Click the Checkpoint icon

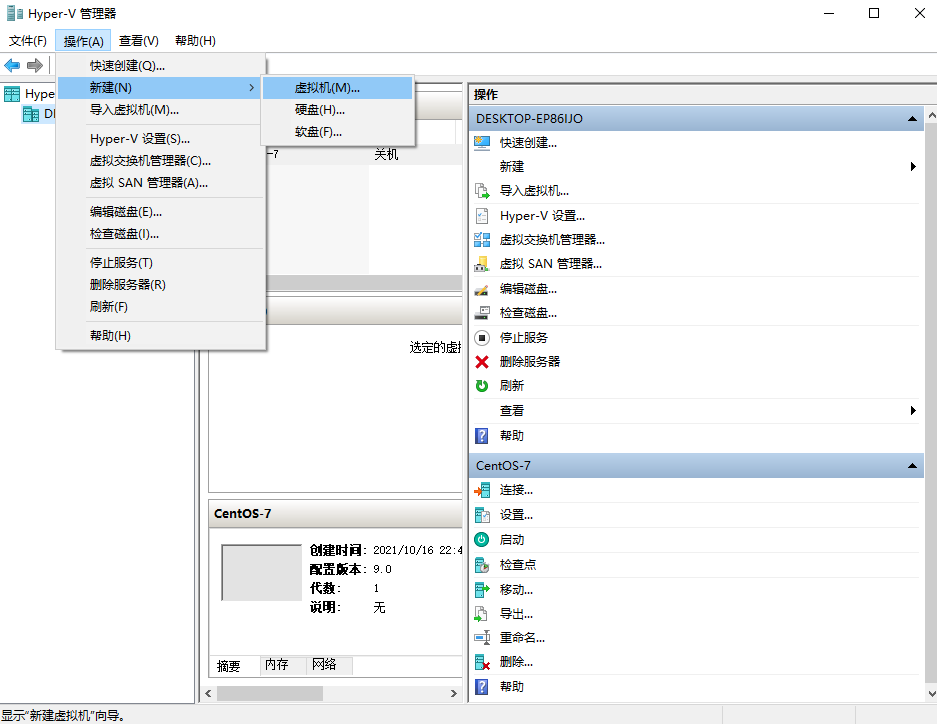(482, 565)
